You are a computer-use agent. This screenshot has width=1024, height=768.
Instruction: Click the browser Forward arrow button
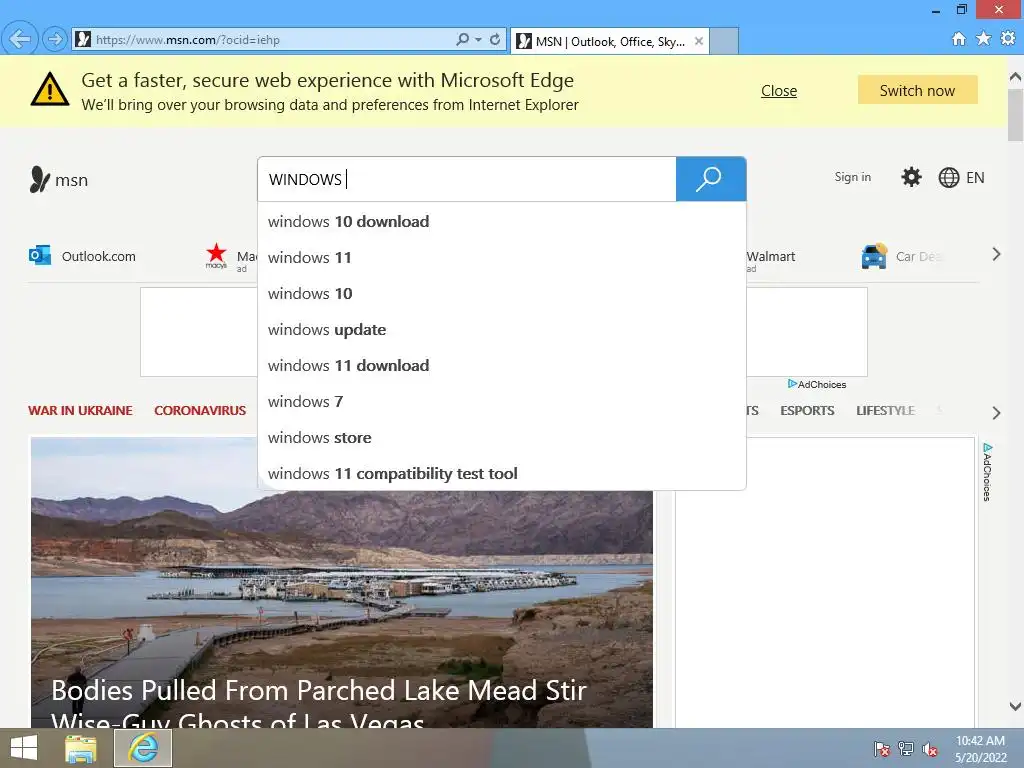(x=55, y=39)
